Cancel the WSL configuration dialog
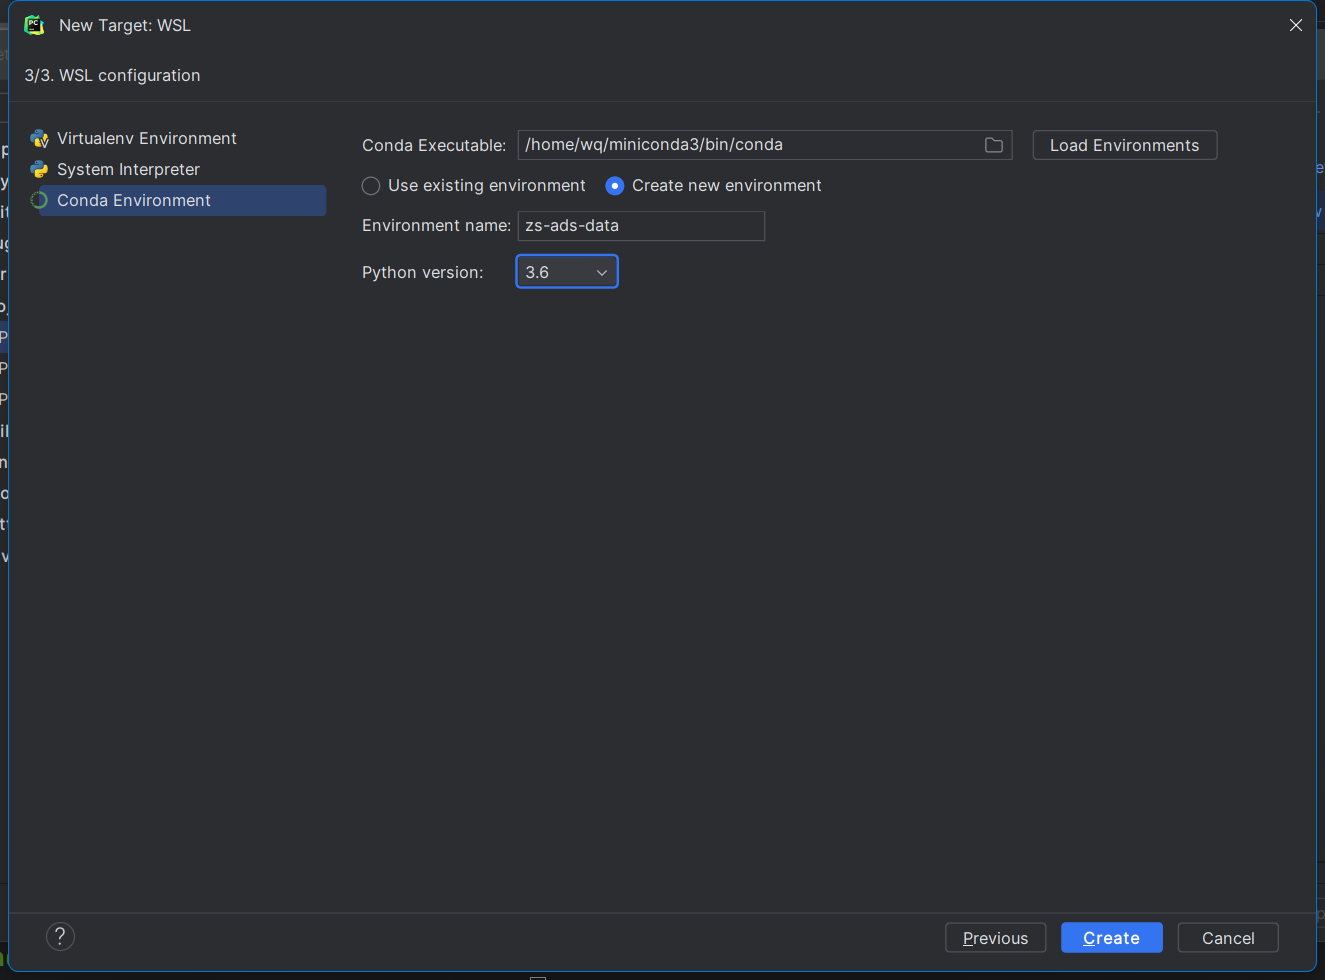 click(1227, 937)
